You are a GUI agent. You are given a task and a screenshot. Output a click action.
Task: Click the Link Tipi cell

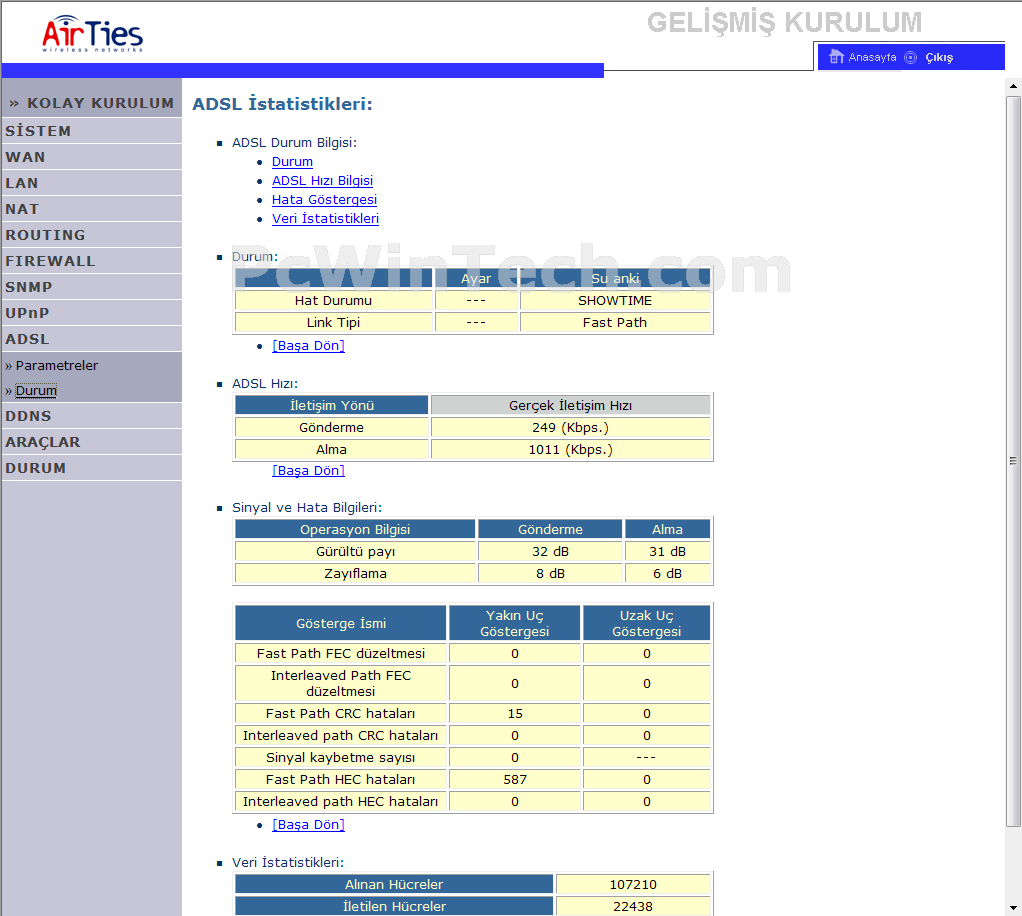(x=333, y=323)
